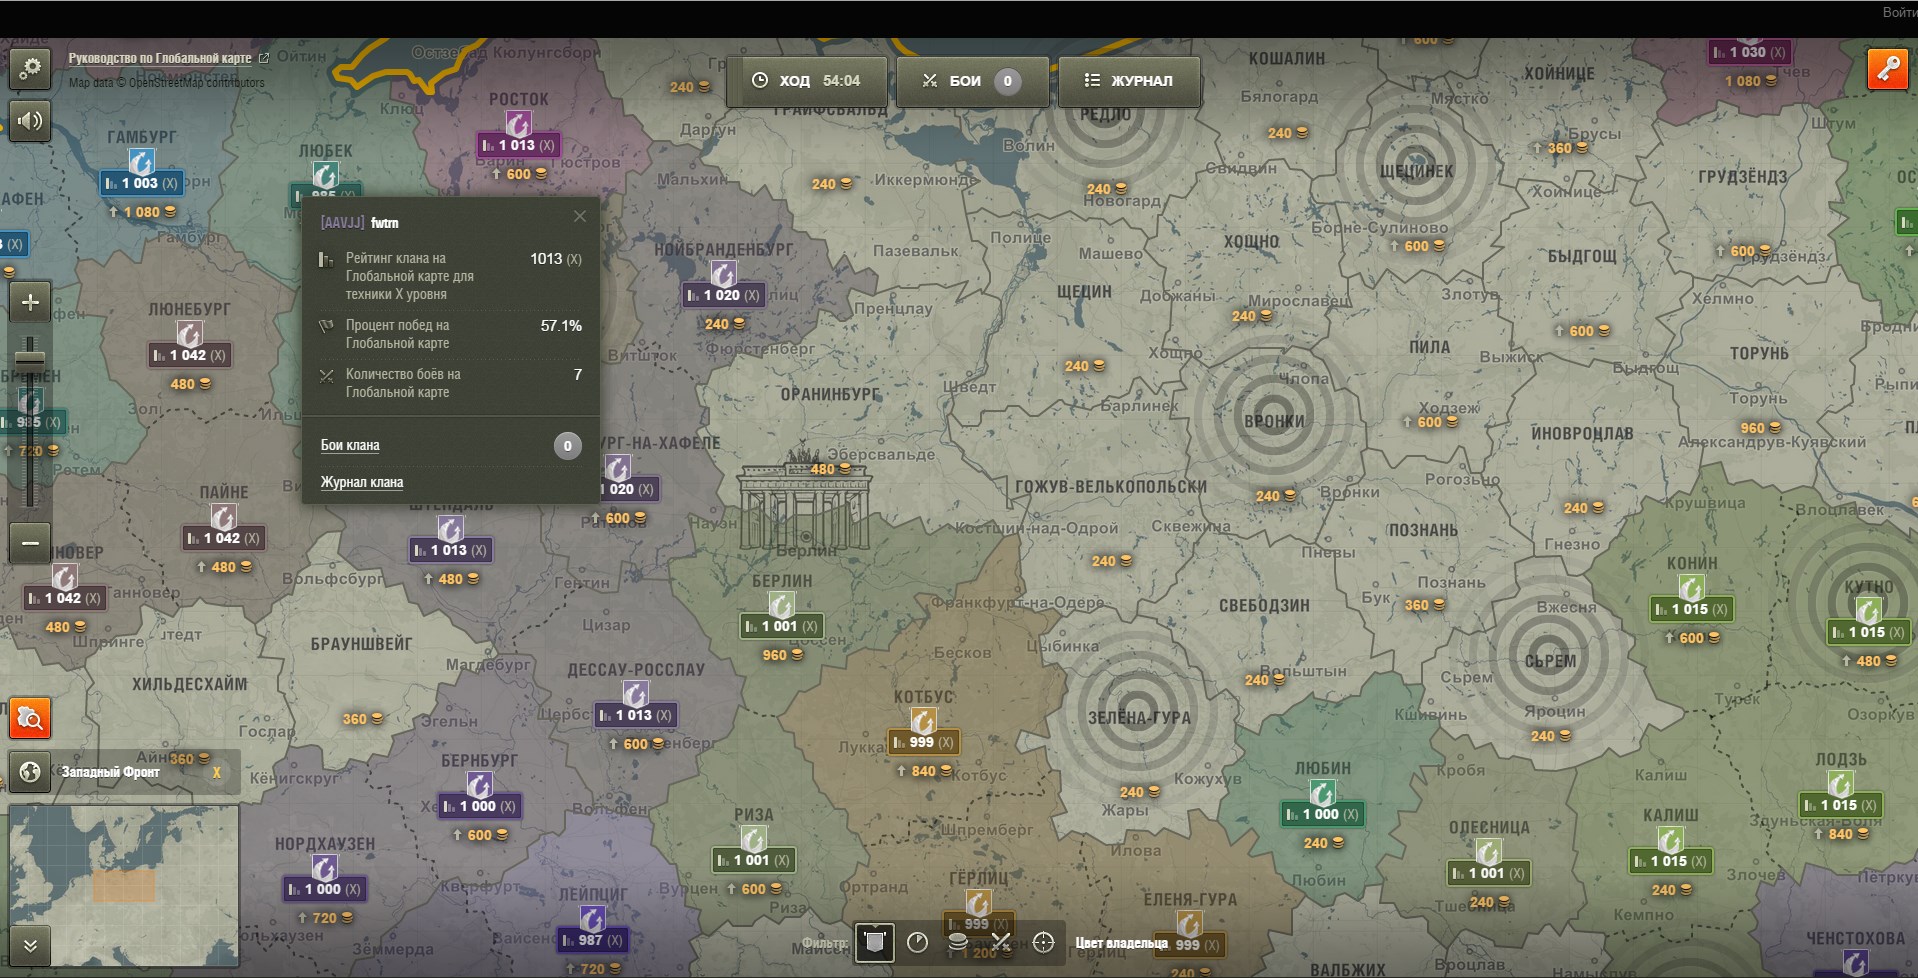This screenshot has width=1918, height=978.
Task: Select the Щецинек landing zone target
Action: tap(1415, 165)
